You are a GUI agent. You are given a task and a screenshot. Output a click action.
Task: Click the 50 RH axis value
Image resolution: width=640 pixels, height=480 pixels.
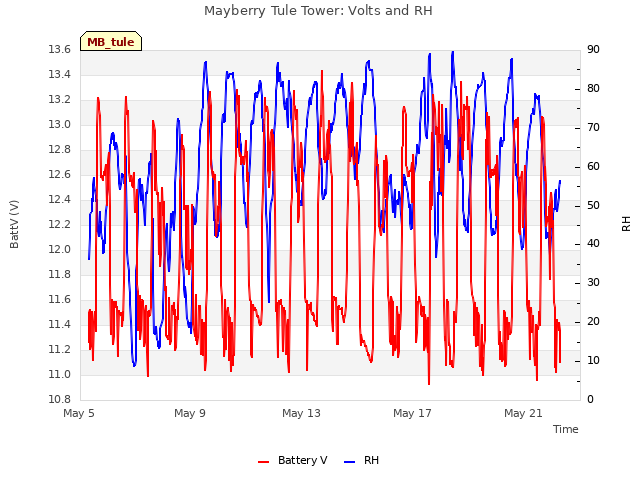593,205
